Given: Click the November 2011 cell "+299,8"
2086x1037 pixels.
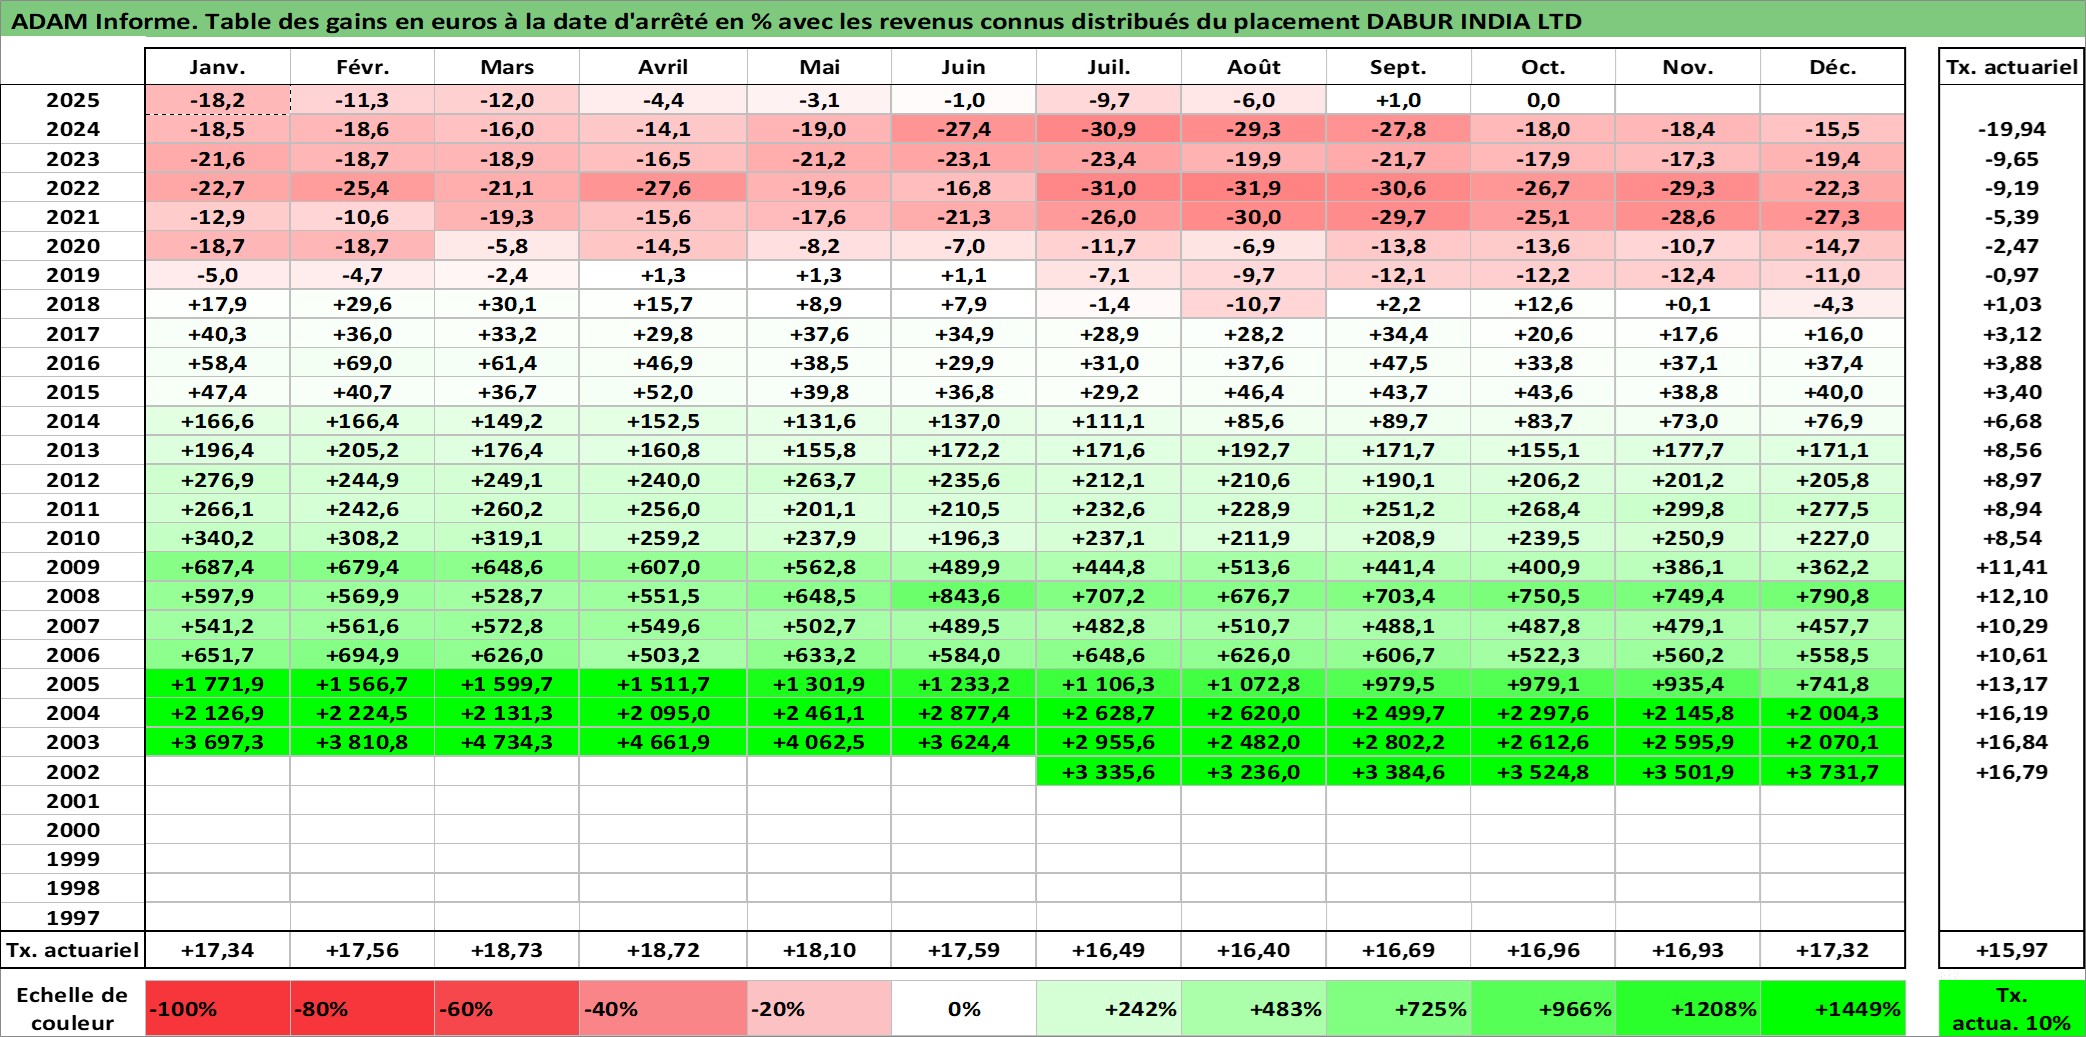Looking at the screenshot, I should 1688,509.
